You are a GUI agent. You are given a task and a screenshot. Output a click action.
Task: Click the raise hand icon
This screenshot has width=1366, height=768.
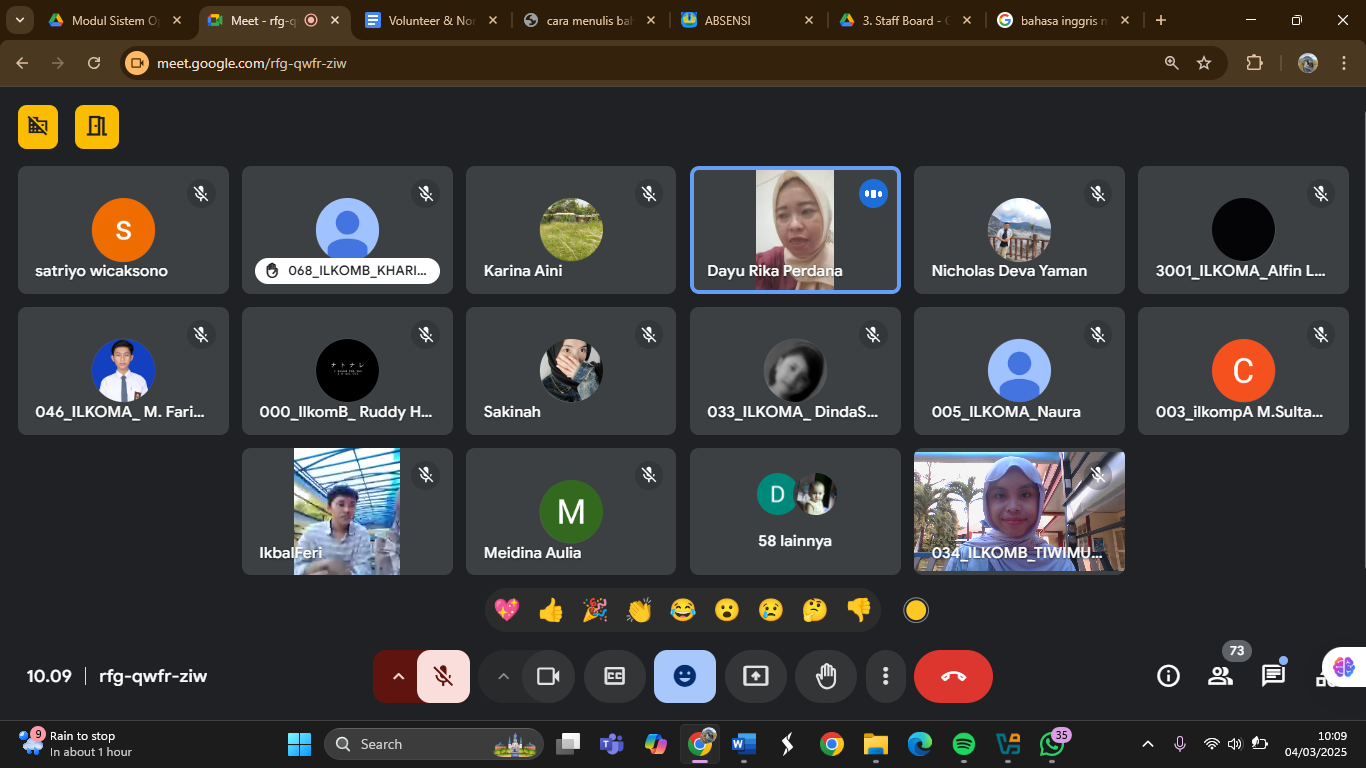[825, 677]
